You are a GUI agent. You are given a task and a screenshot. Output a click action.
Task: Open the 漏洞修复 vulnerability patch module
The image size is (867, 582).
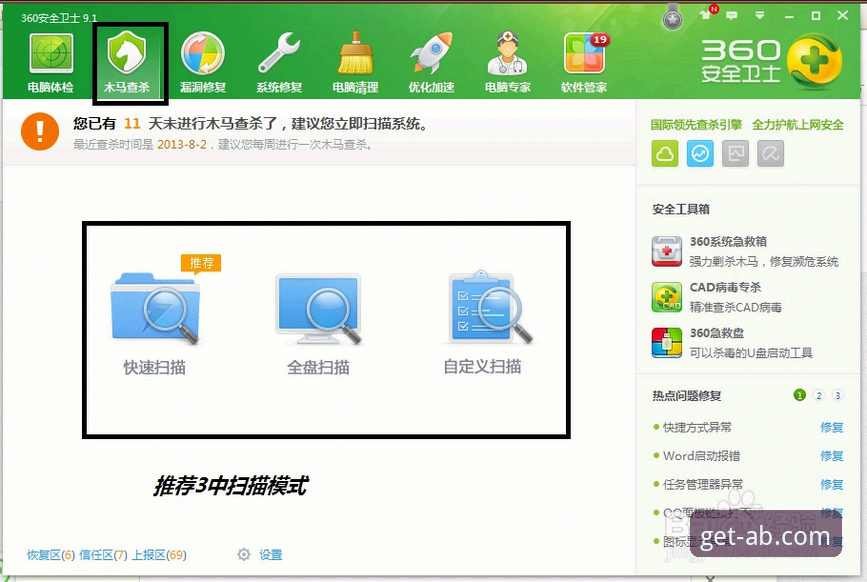click(x=203, y=62)
